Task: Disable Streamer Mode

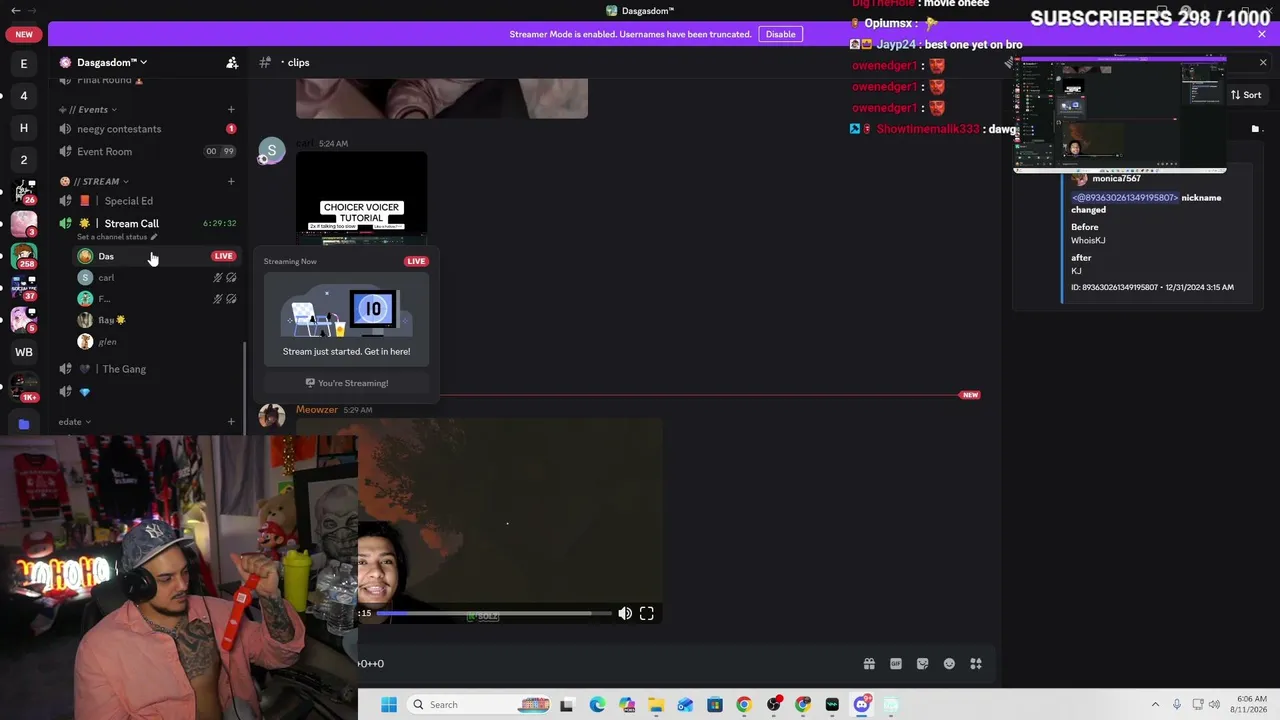Action: pyautogui.click(x=780, y=34)
